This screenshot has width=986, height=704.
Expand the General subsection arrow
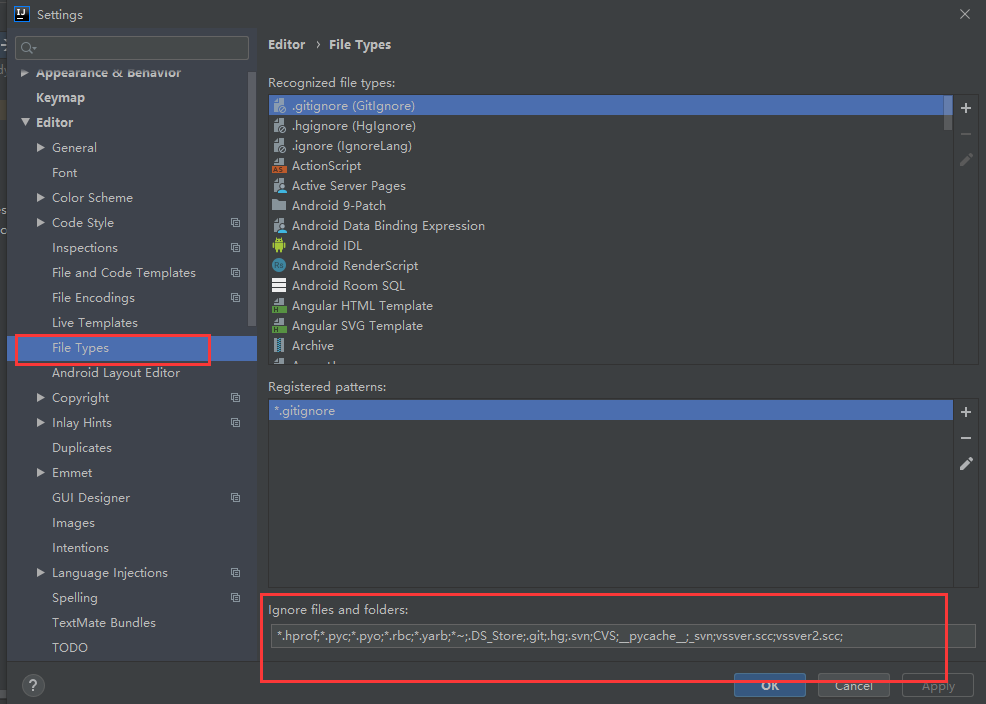[x=41, y=147]
